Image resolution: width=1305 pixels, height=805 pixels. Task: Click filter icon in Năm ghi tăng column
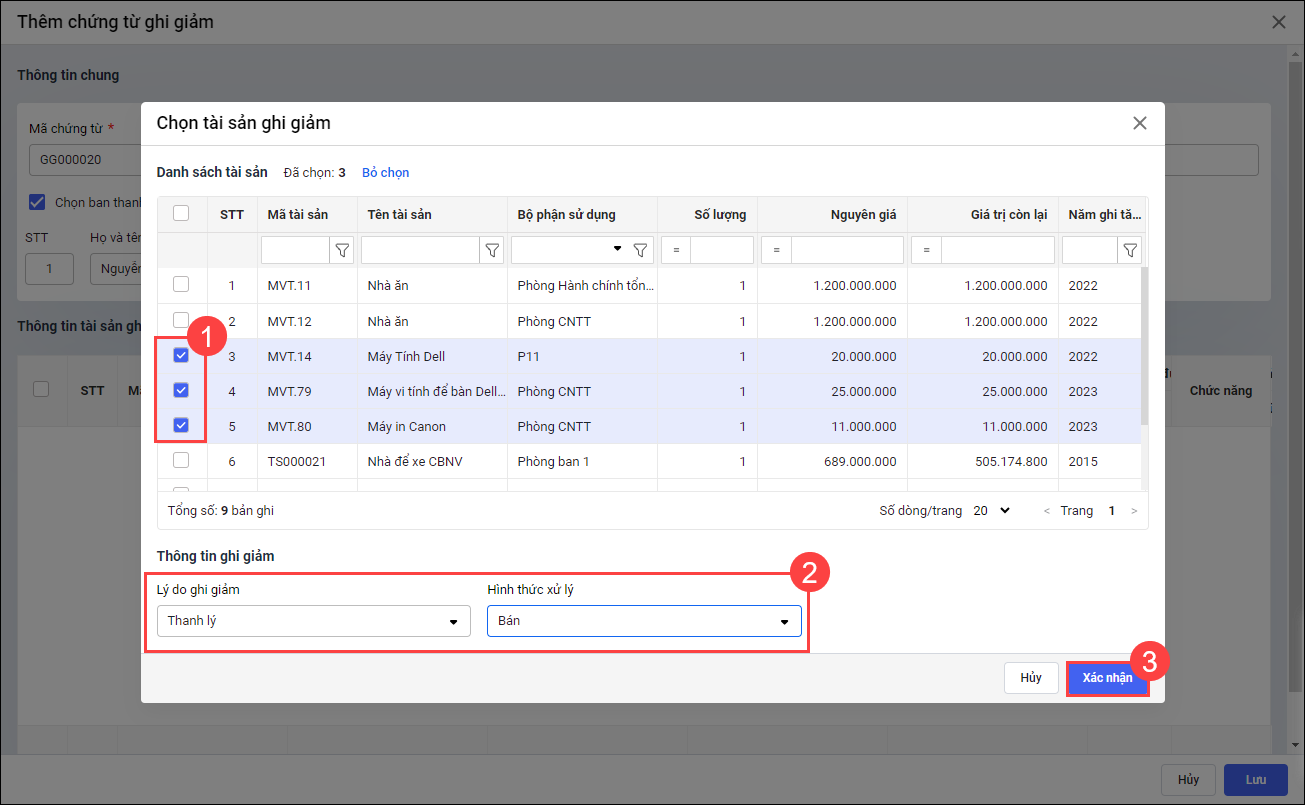click(x=1130, y=250)
